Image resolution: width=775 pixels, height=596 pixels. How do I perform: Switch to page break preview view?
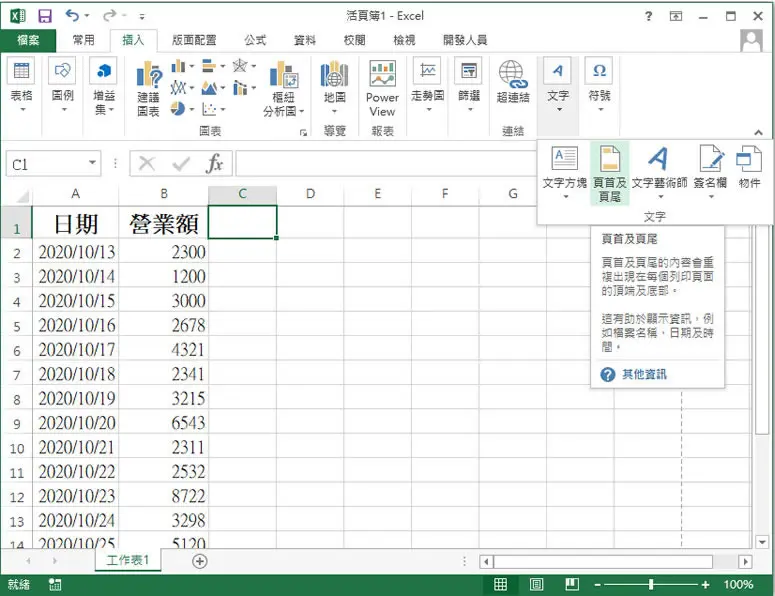click(572, 585)
